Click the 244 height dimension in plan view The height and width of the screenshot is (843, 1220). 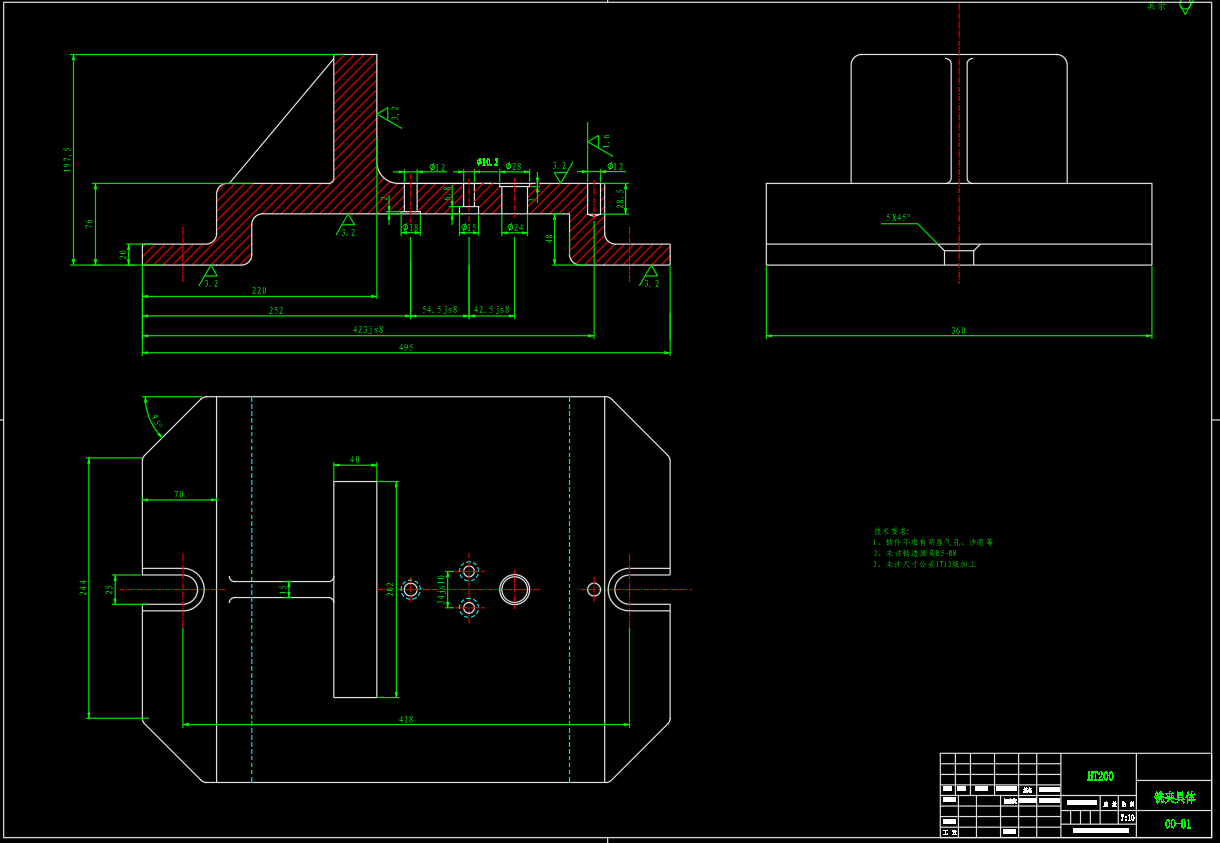84,588
